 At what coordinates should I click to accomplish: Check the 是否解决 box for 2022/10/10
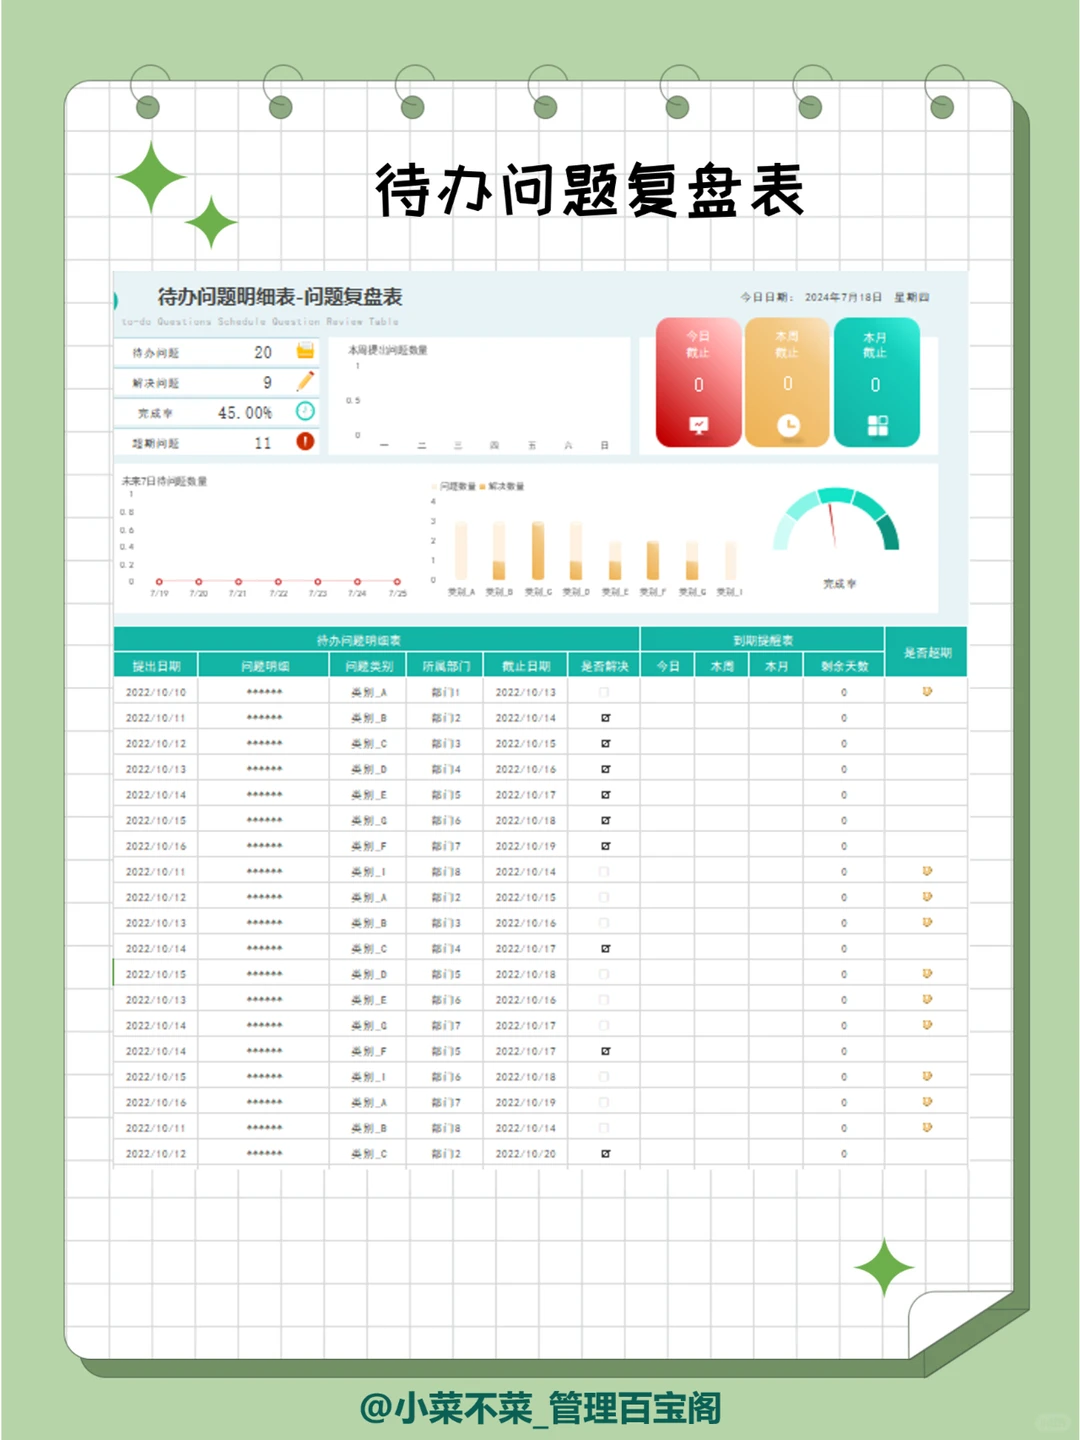coord(604,690)
